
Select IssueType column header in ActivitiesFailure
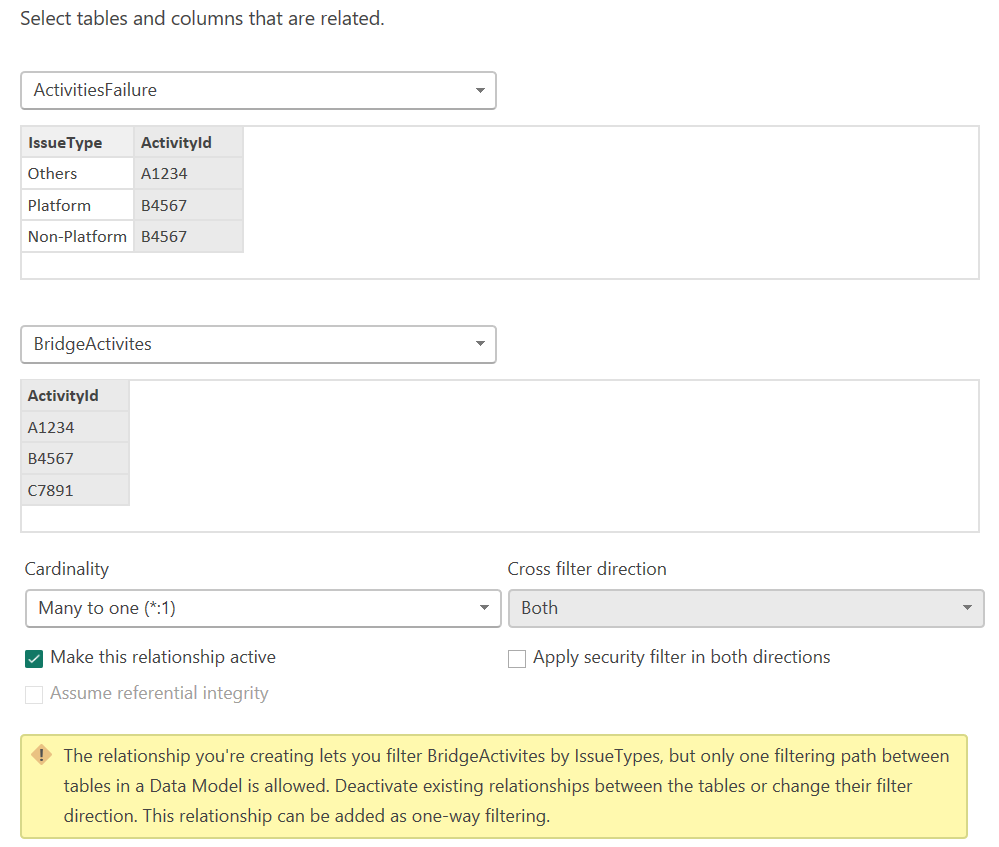tap(78, 142)
